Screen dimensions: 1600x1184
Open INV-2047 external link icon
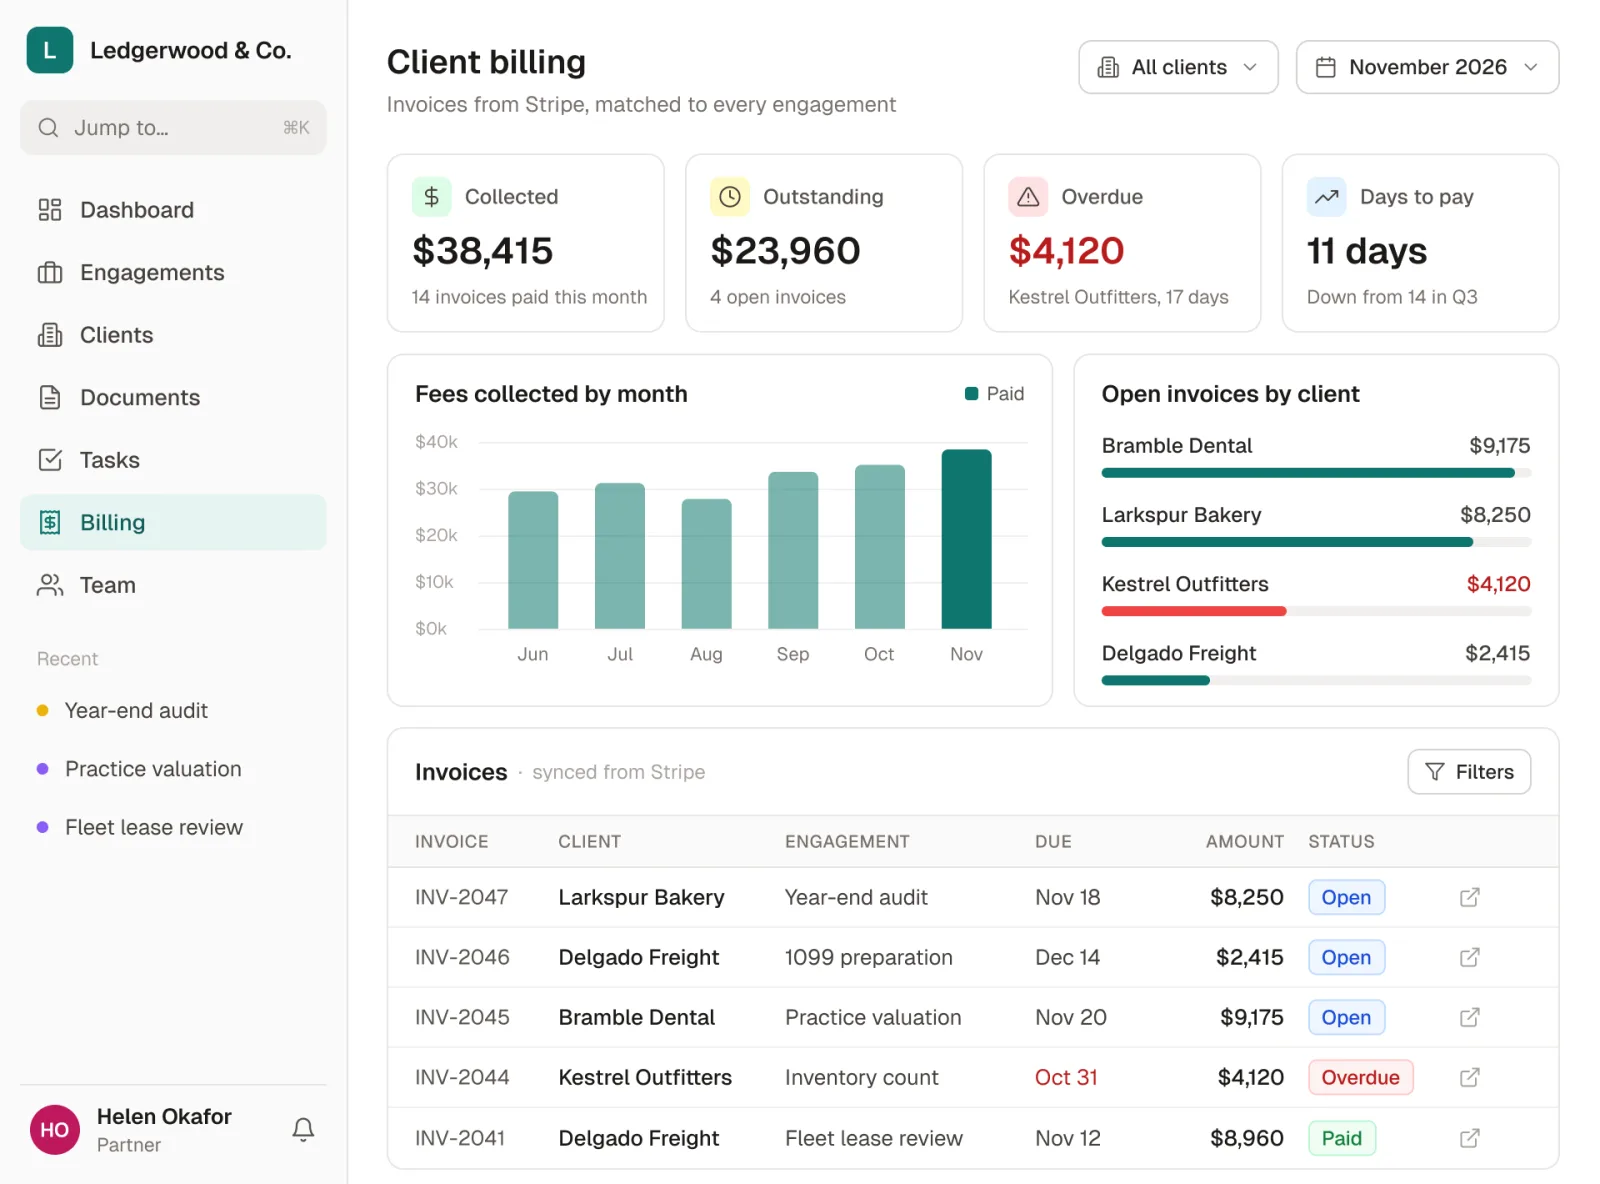(1469, 897)
